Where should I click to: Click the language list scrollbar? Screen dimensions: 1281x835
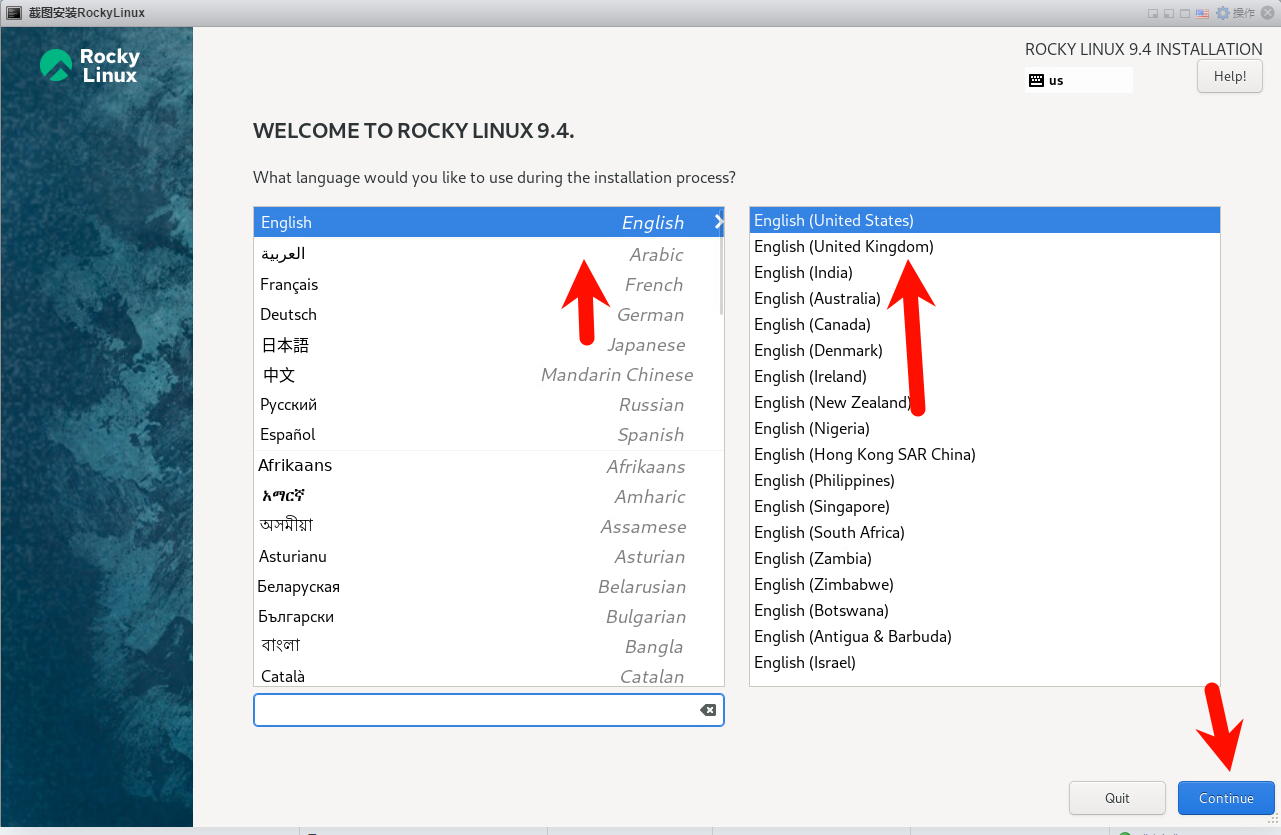tap(721, 277)
